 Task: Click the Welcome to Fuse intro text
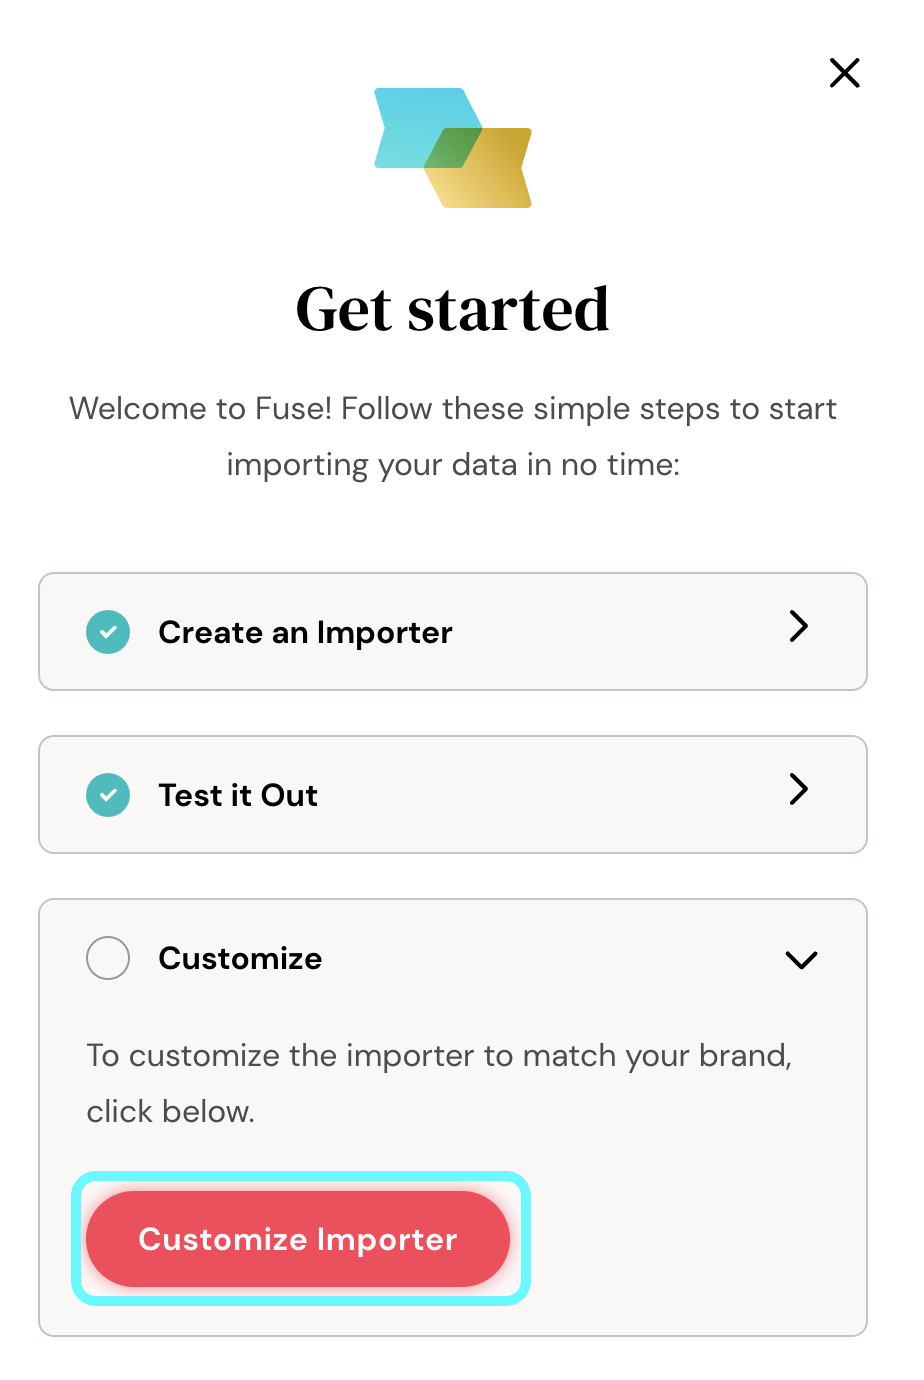click(453, 436)
